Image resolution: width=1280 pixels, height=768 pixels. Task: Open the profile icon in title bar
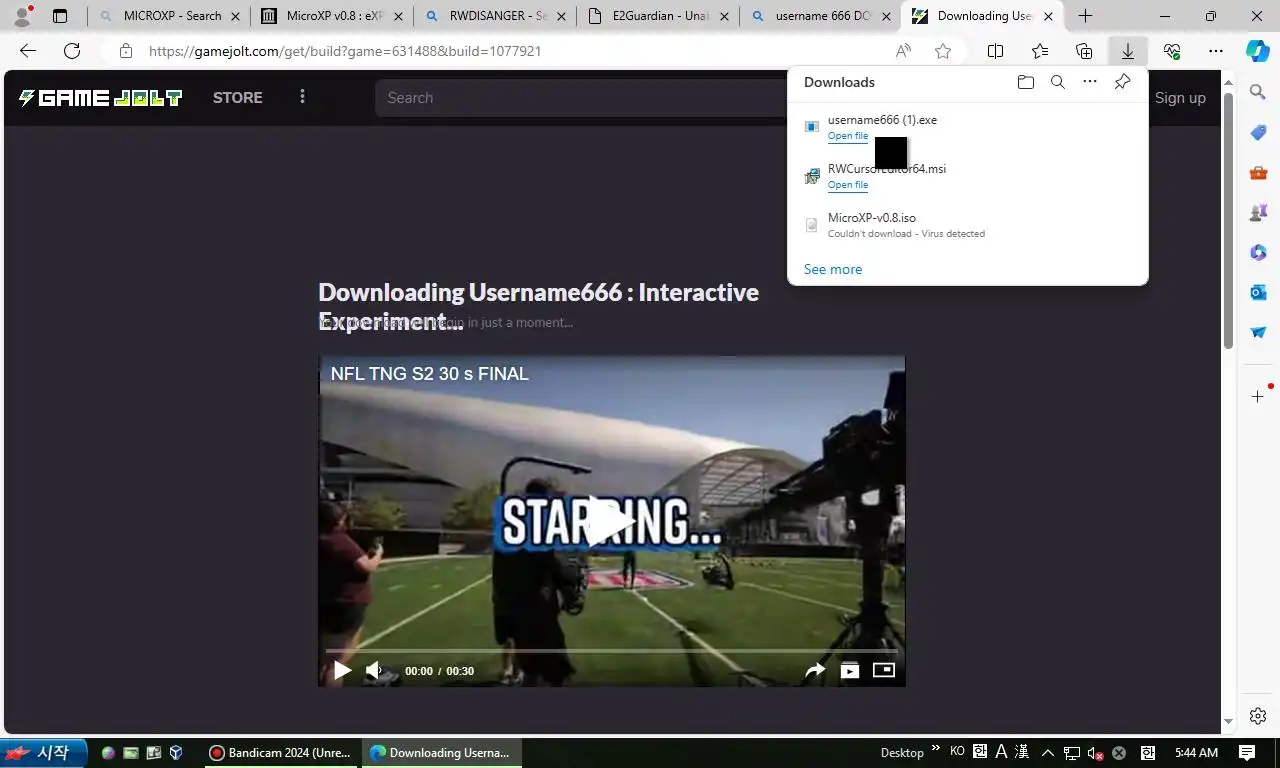(22, 16)
